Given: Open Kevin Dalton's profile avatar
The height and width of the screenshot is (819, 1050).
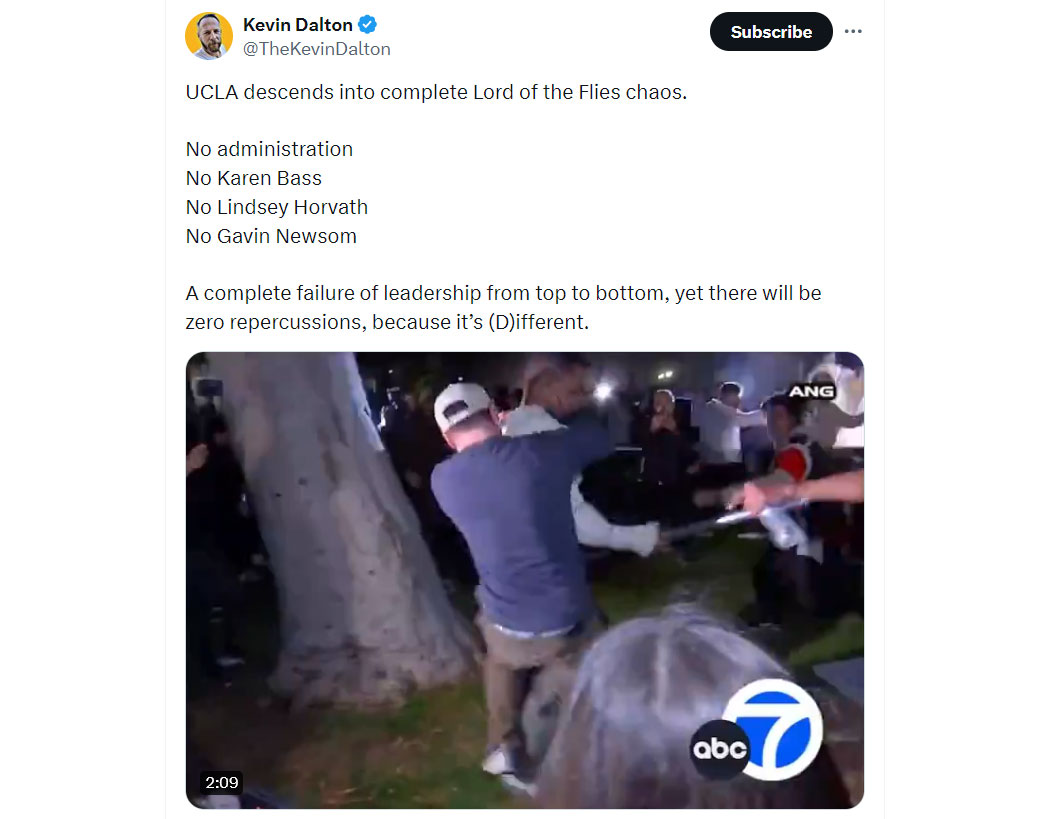Looking at the screenshot, I should [x=209, y=35].
